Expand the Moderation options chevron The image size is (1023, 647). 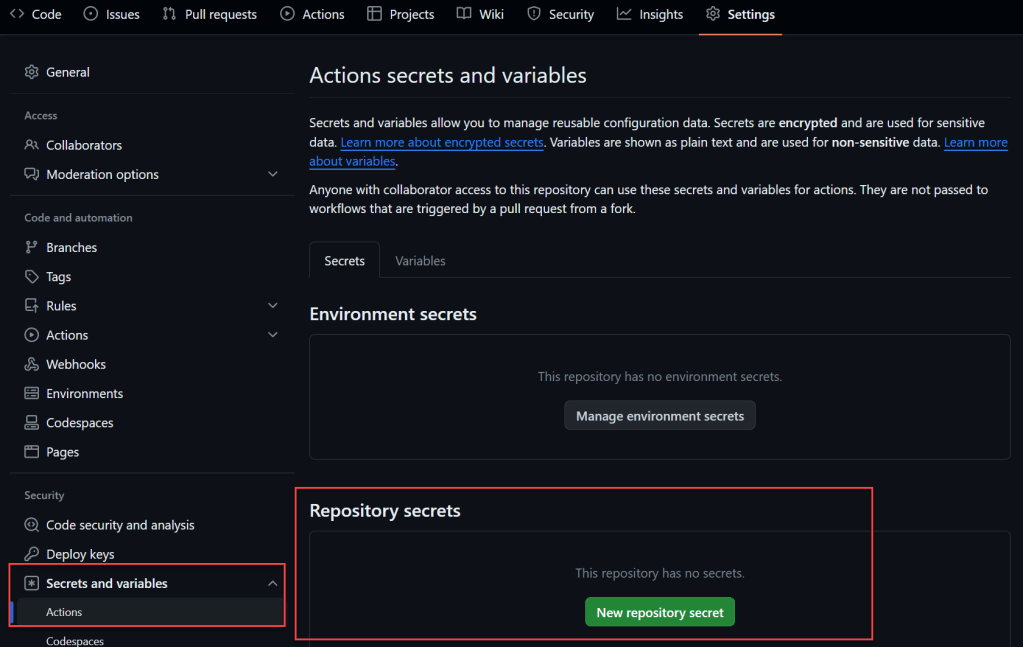pyautogui.click(x=273, y=175)
